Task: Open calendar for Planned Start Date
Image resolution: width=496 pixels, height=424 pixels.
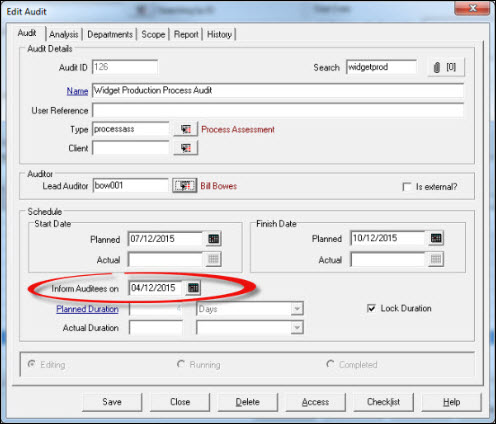Action: pos(213,239)
